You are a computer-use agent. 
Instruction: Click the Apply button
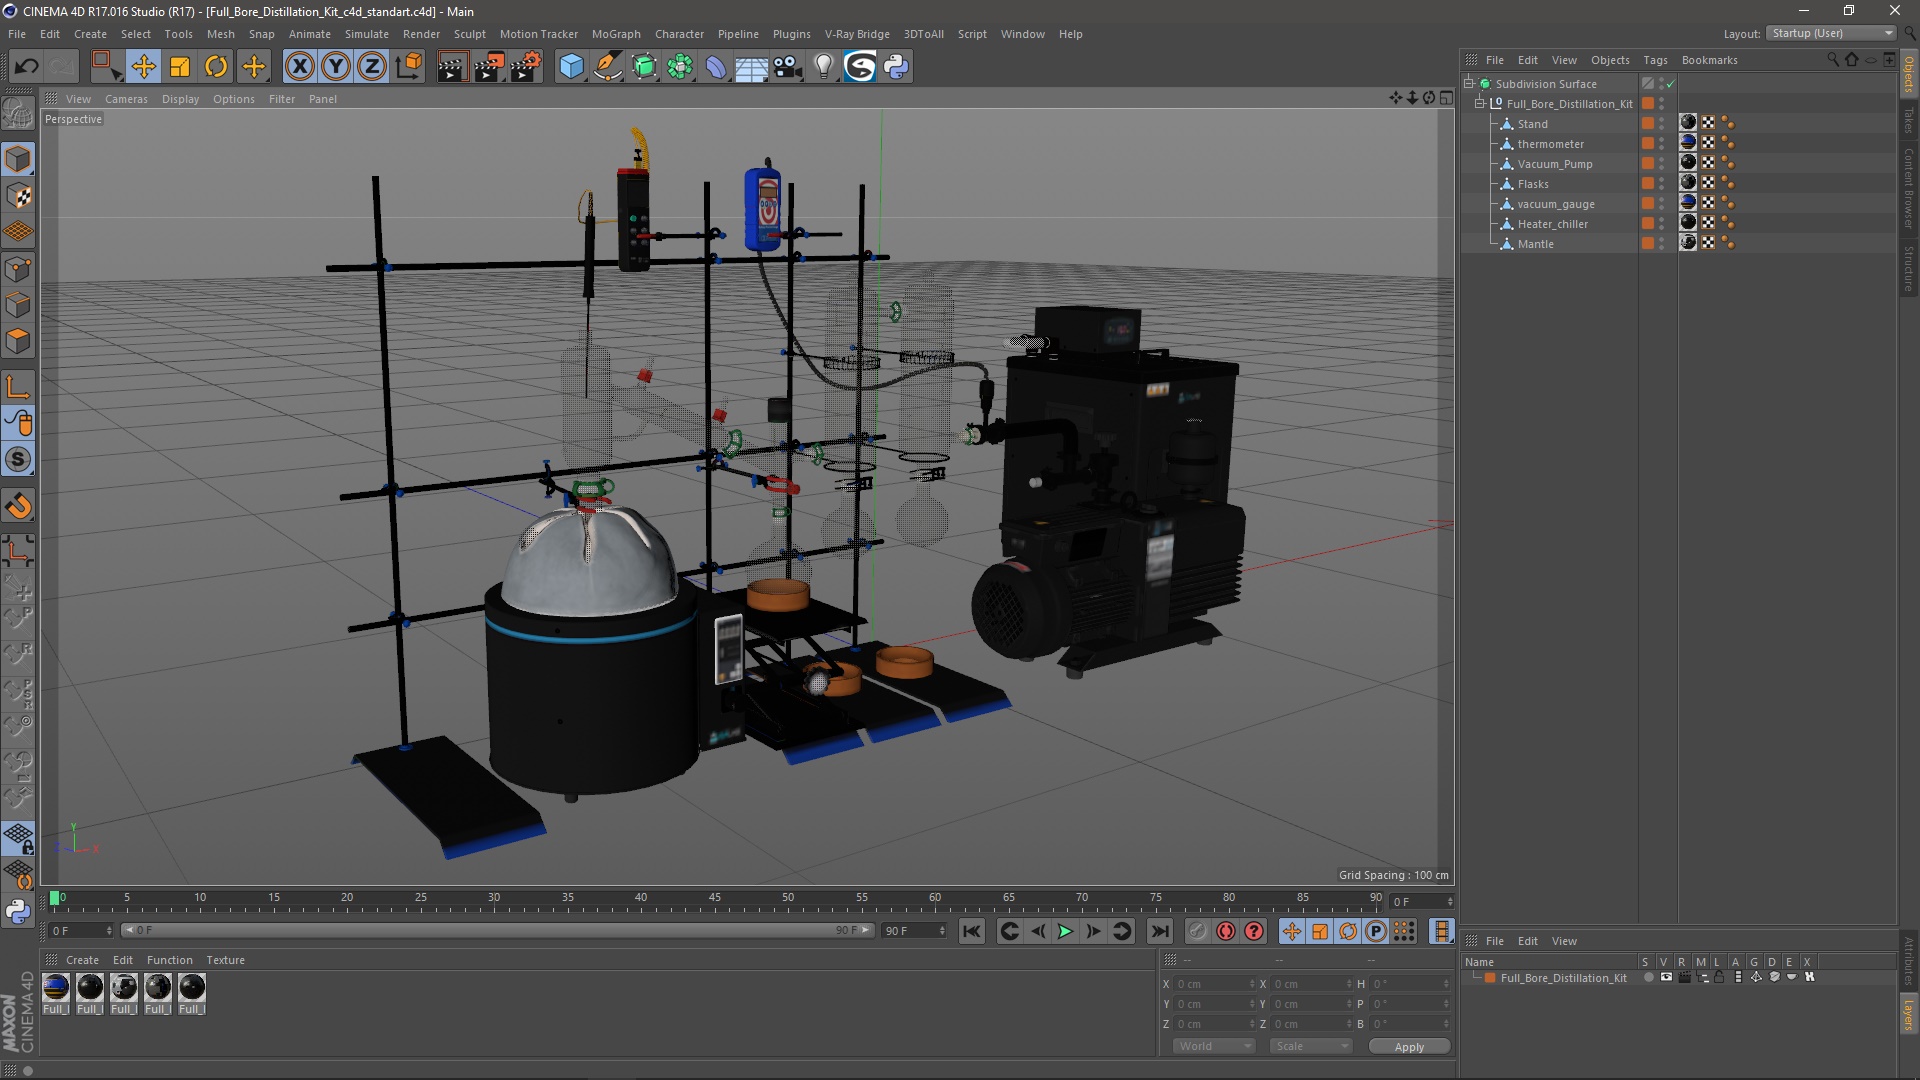pos(1409,1047)
